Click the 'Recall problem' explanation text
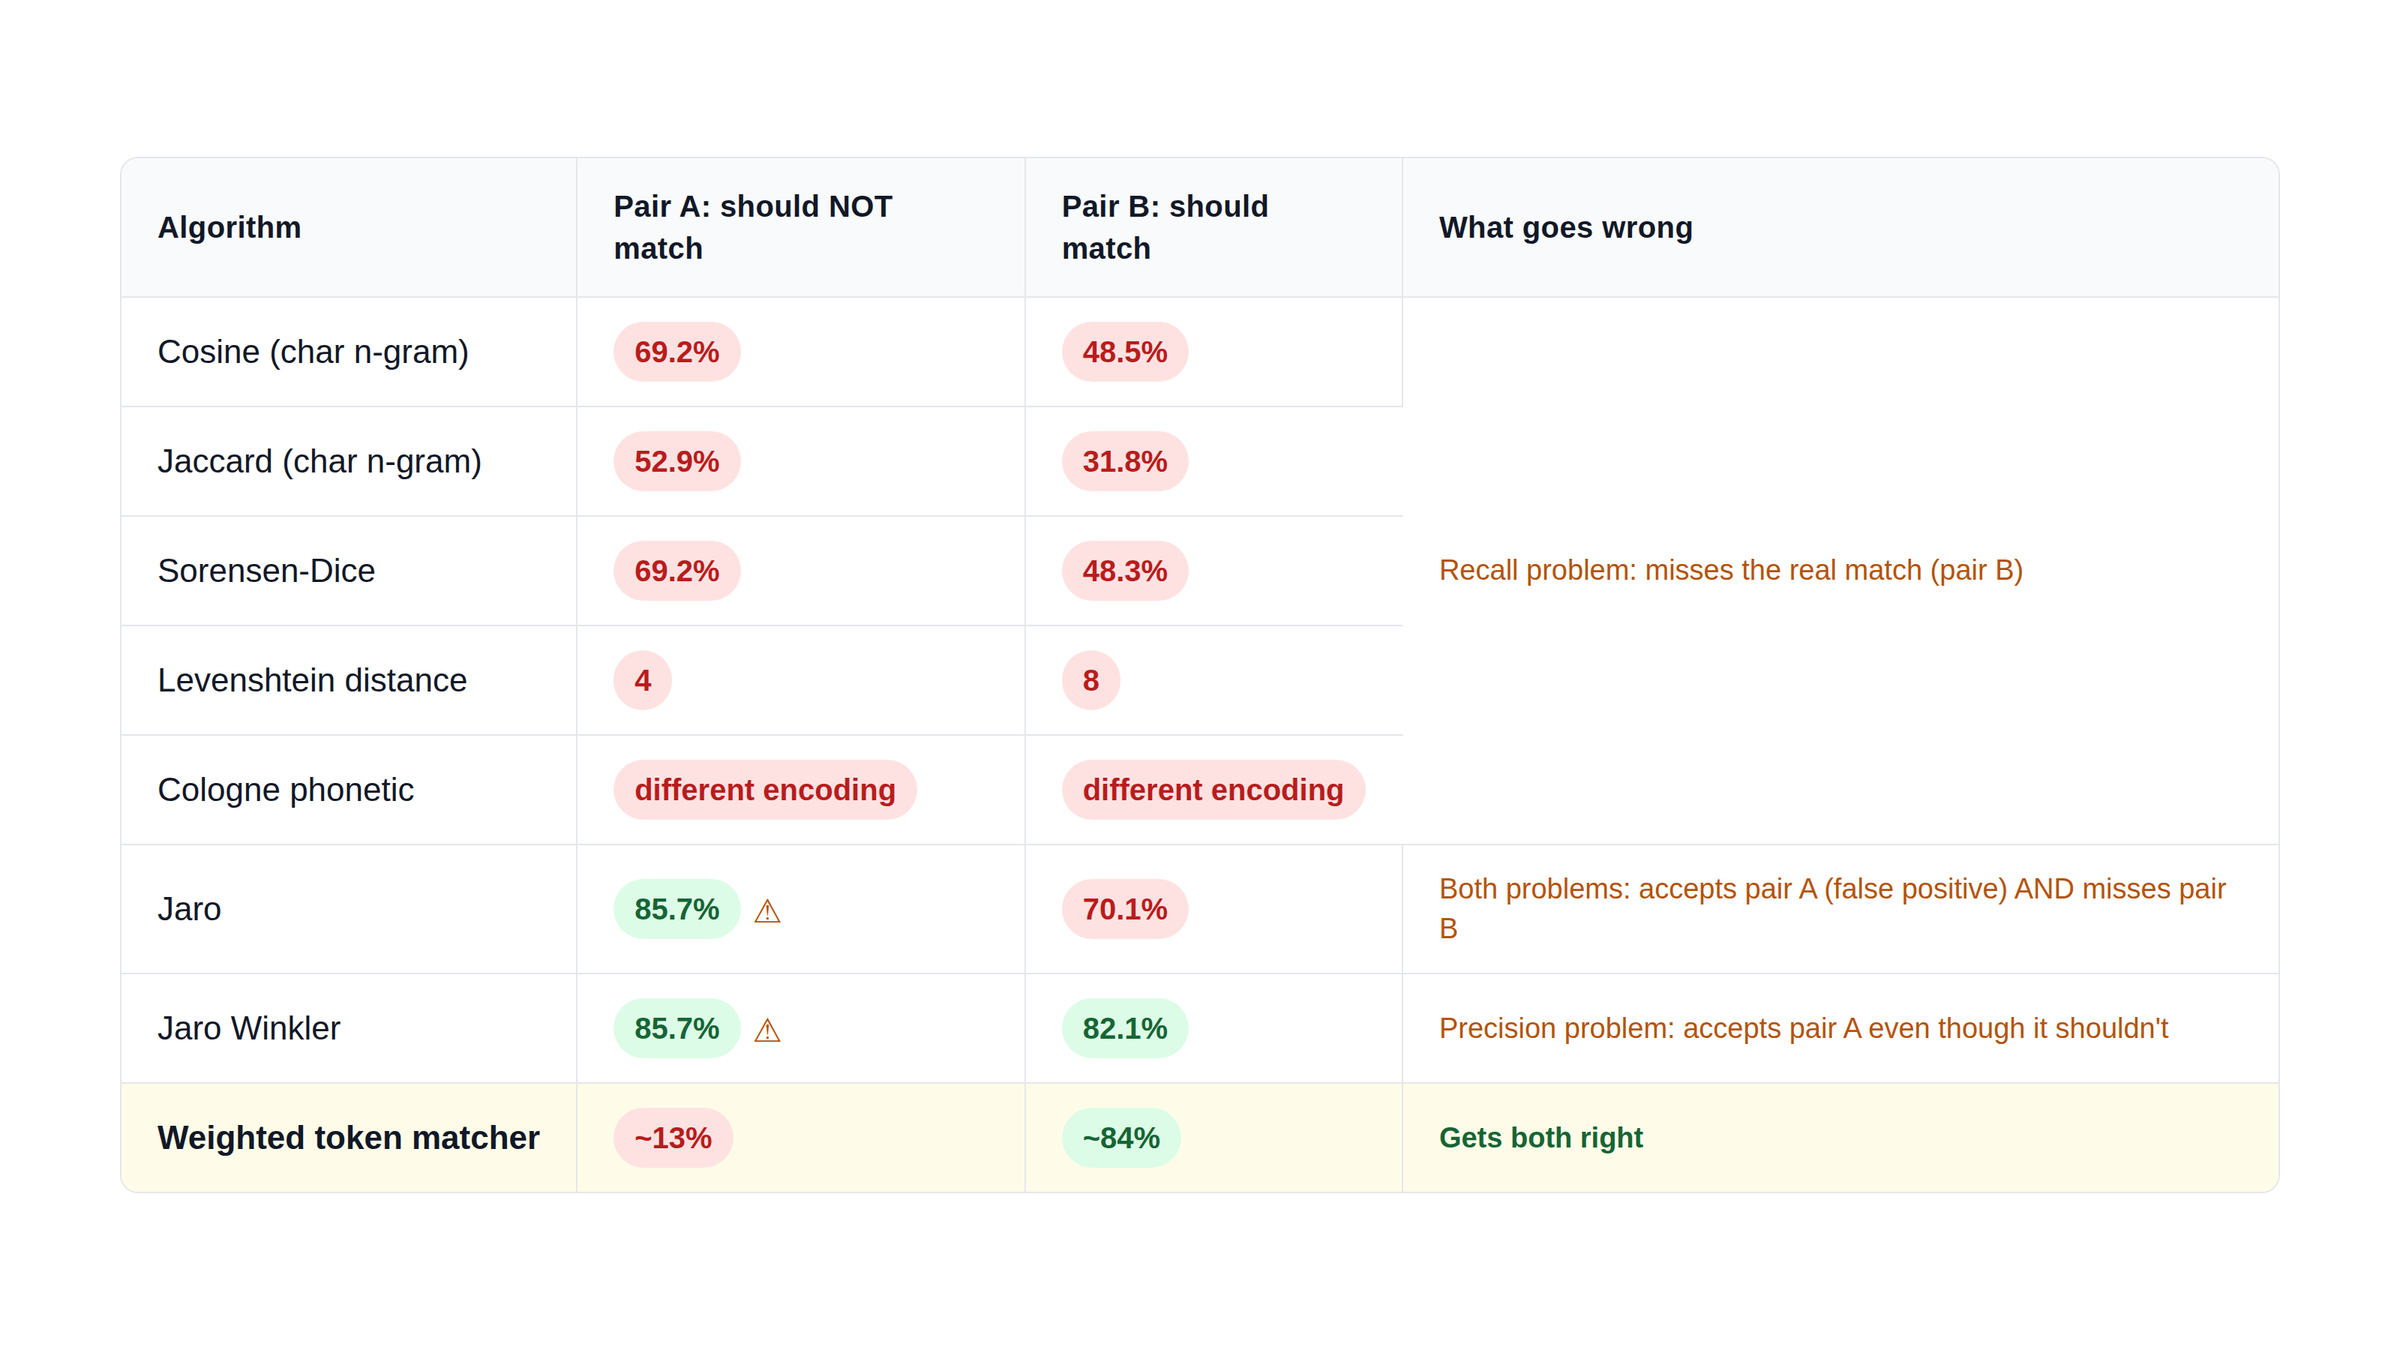Image resolution: width=2400 pixels, height=1350 pixels. [1731, 570]
